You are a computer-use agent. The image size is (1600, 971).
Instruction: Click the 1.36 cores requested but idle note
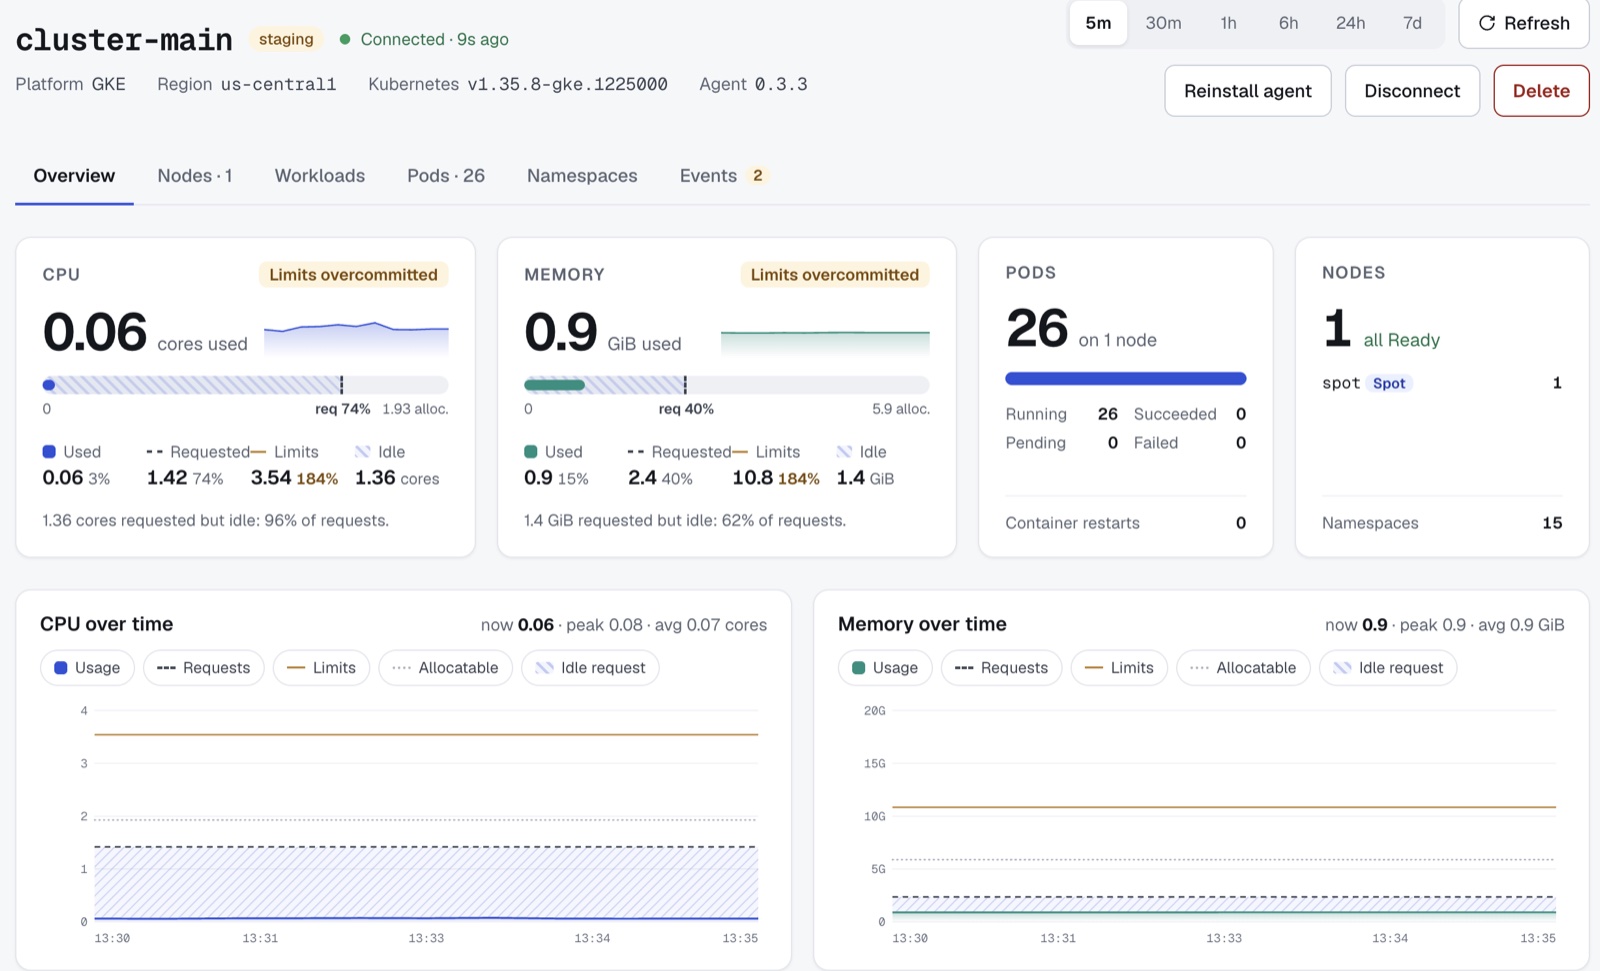click(215, 521)
